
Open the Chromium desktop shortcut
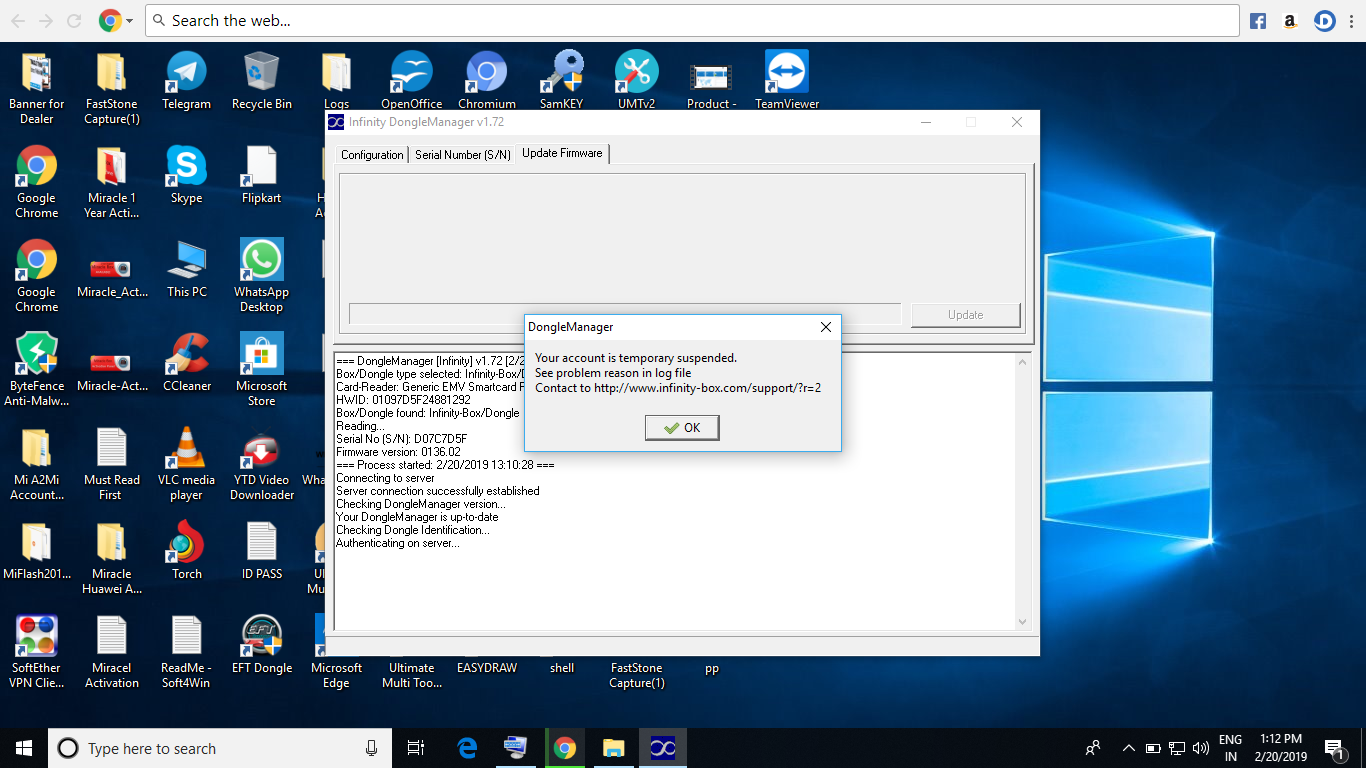coord(486,80)
